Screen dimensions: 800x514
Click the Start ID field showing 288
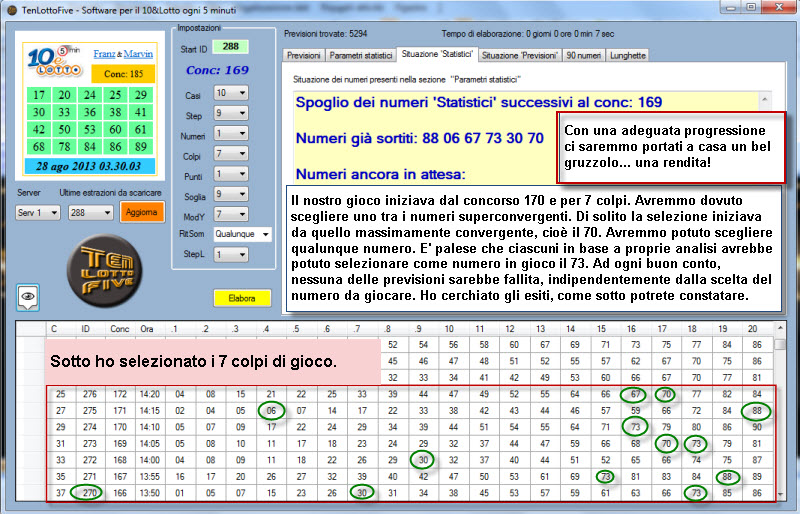pyautogui.click(x=230, y=46)
